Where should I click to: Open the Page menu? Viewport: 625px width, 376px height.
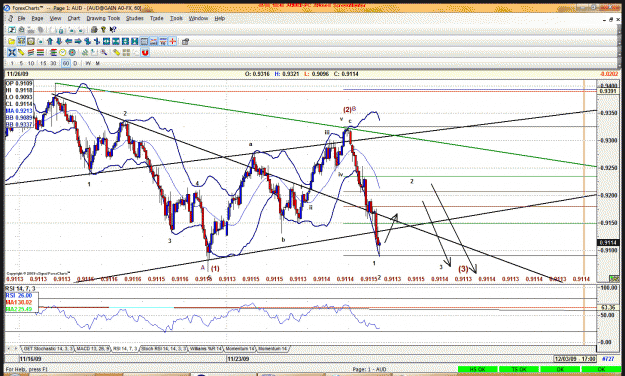pos(37,18)
